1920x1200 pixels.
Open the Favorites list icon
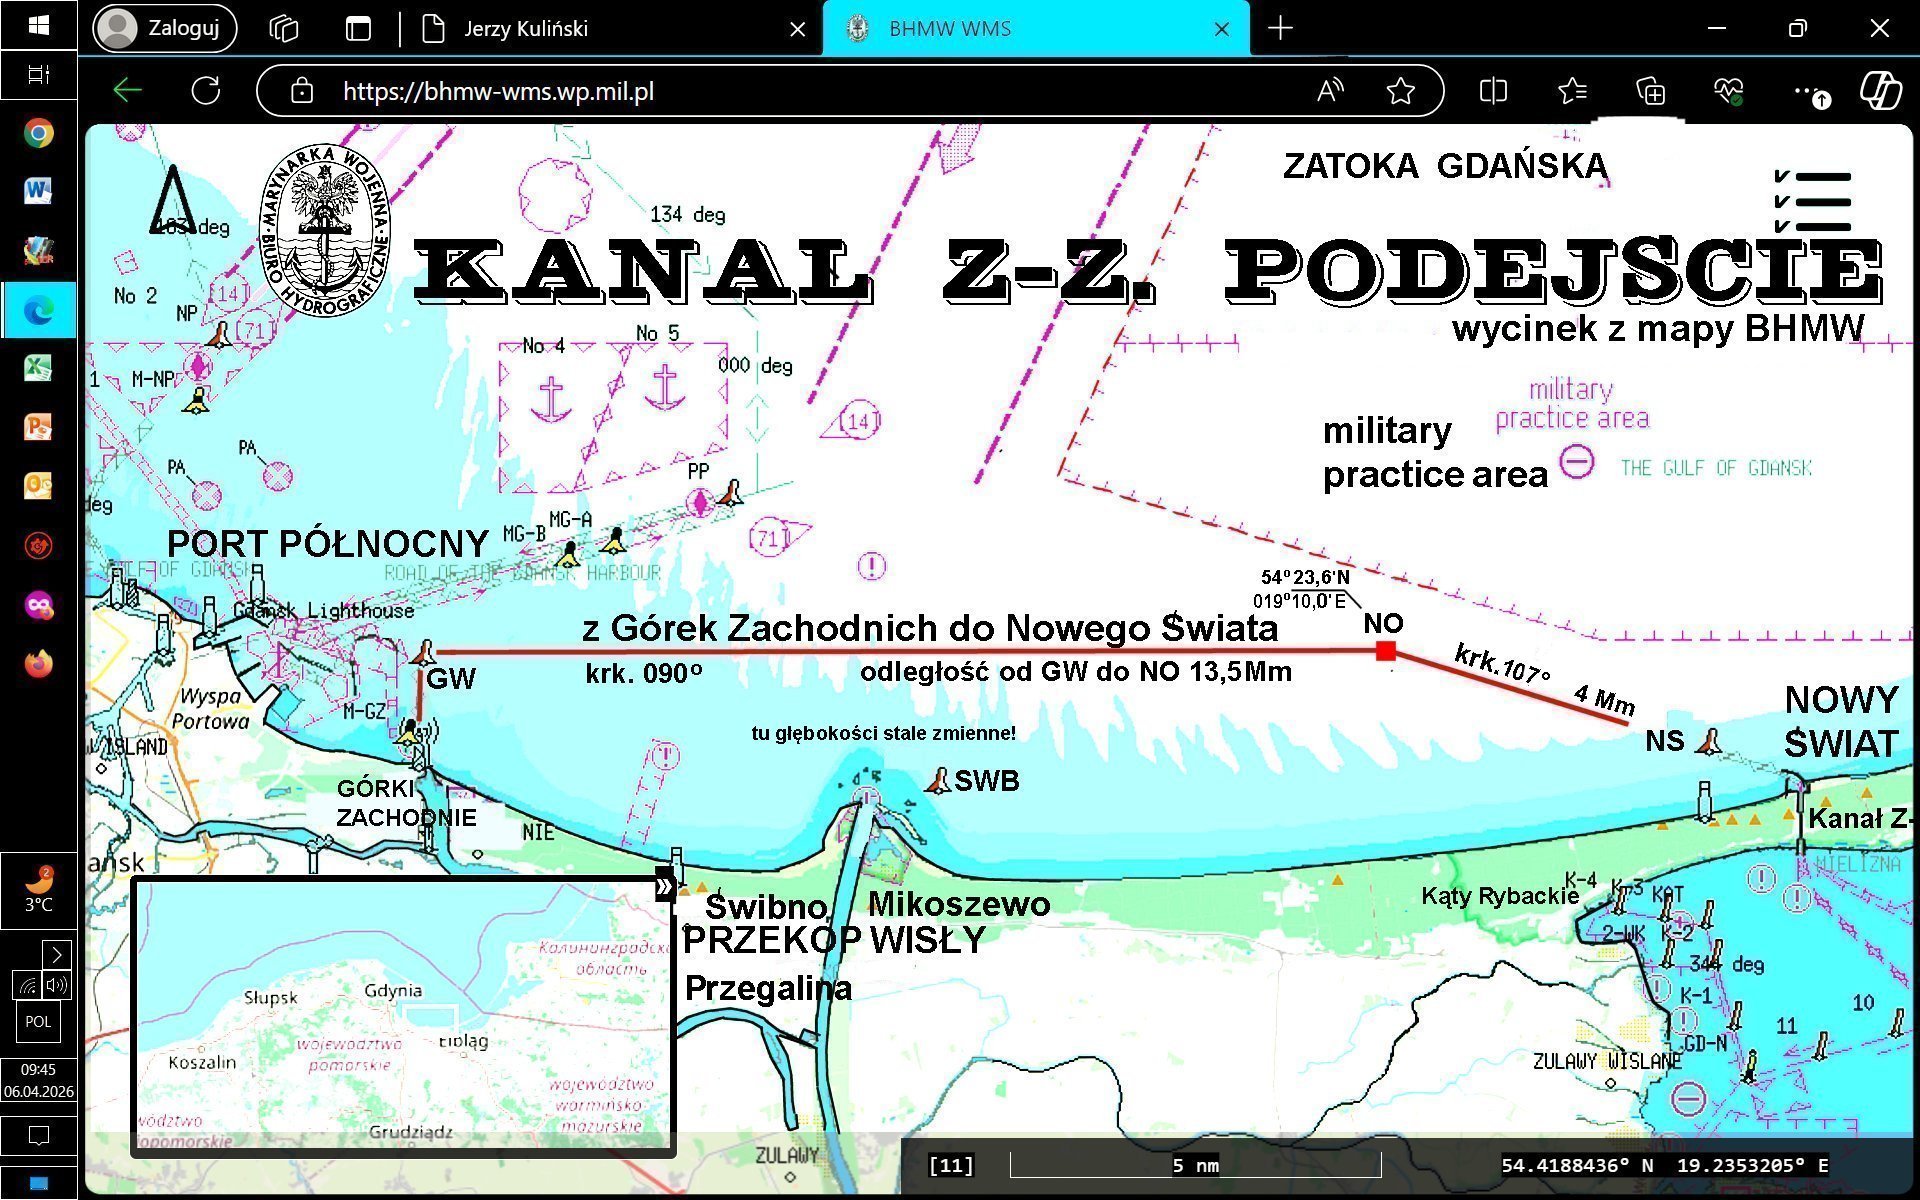pyautogui.click(x=1572, y=91)
